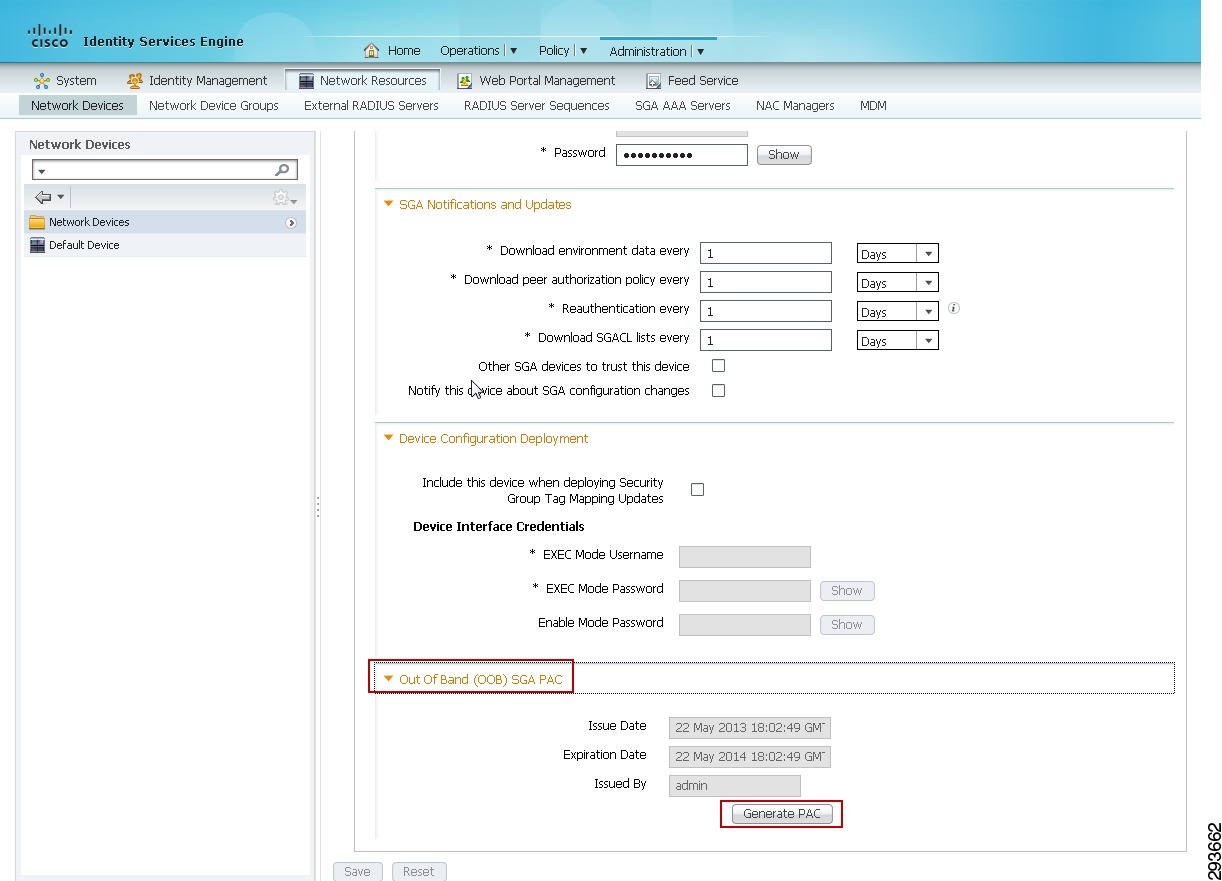Click the Issued By field
The height and width of the screenshot is (881, 1222).
click(735, 786)
